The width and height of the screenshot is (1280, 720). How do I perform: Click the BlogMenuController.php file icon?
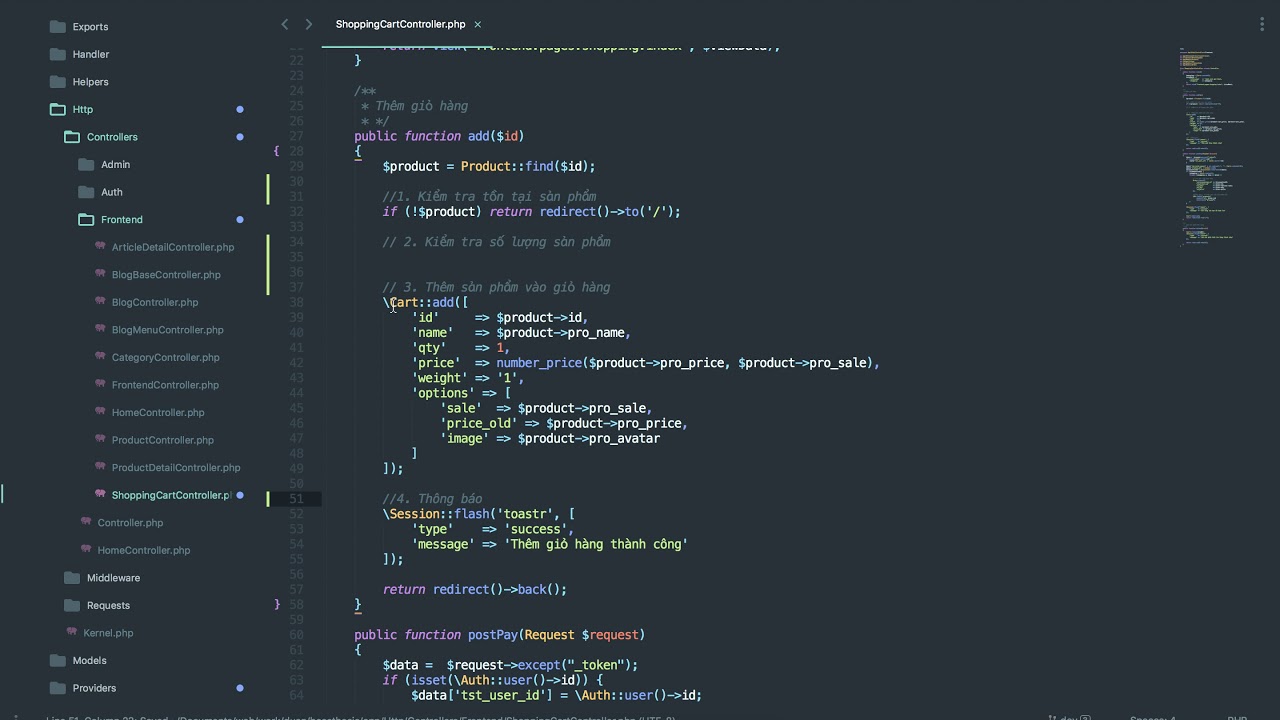100,328
